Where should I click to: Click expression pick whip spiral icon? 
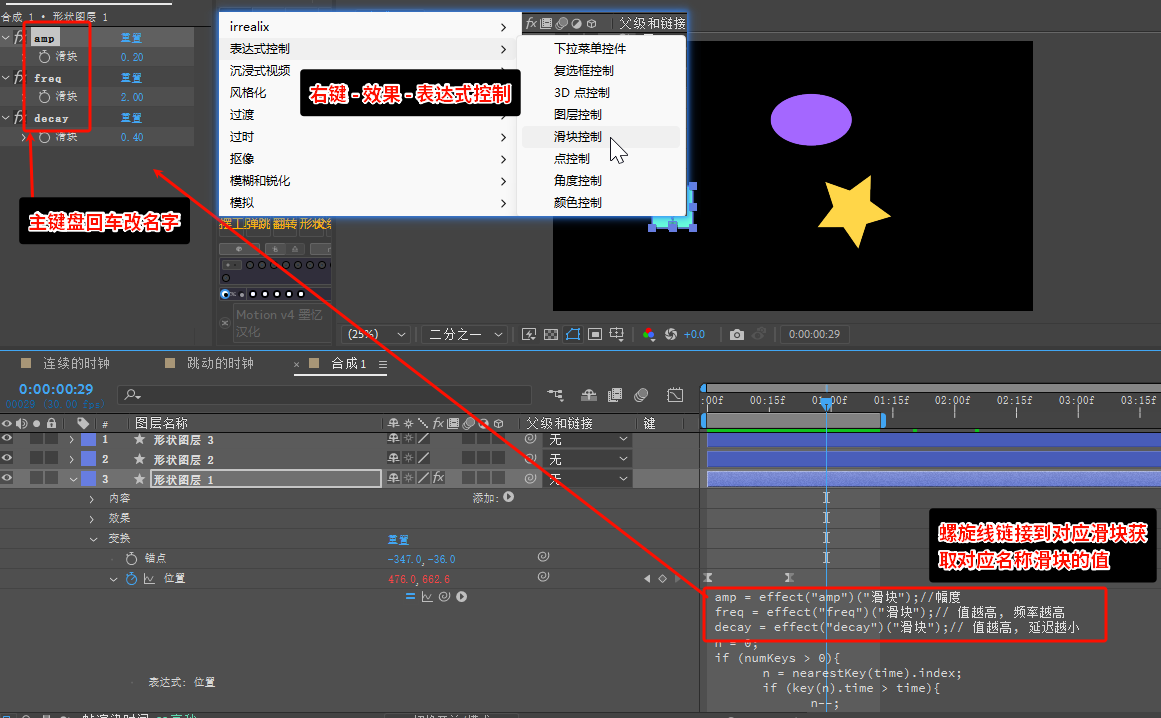click(x=444, y=597)
